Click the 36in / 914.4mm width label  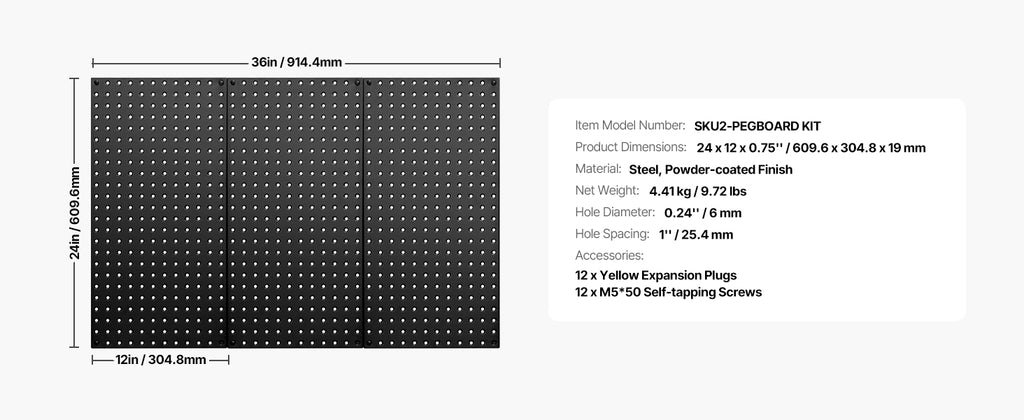click(x=296, y=62)
